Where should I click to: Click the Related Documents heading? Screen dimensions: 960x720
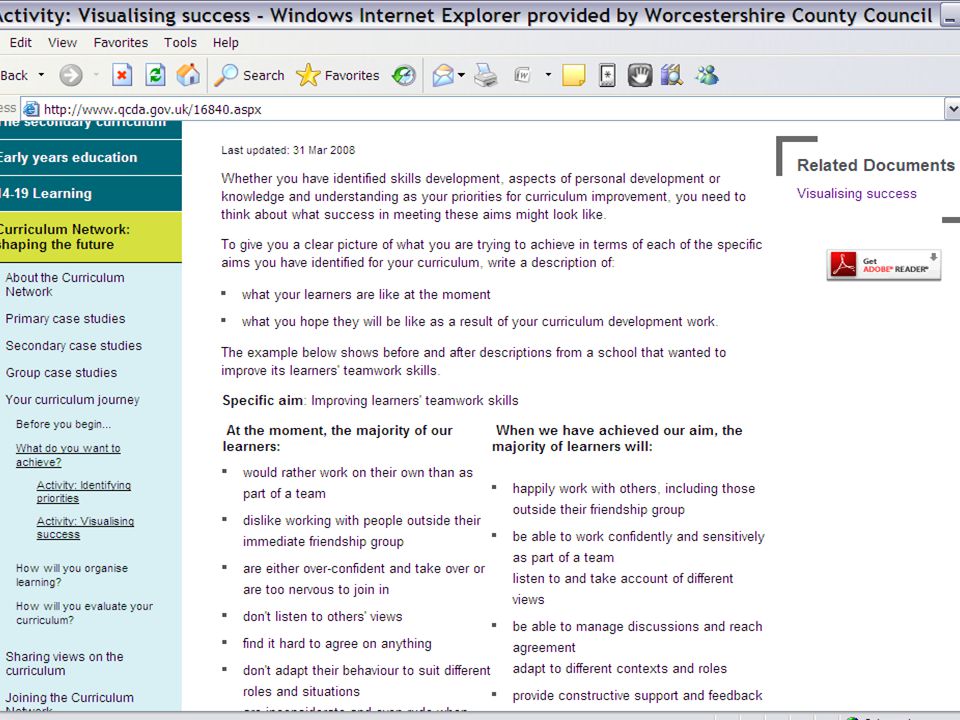[876, 165]
